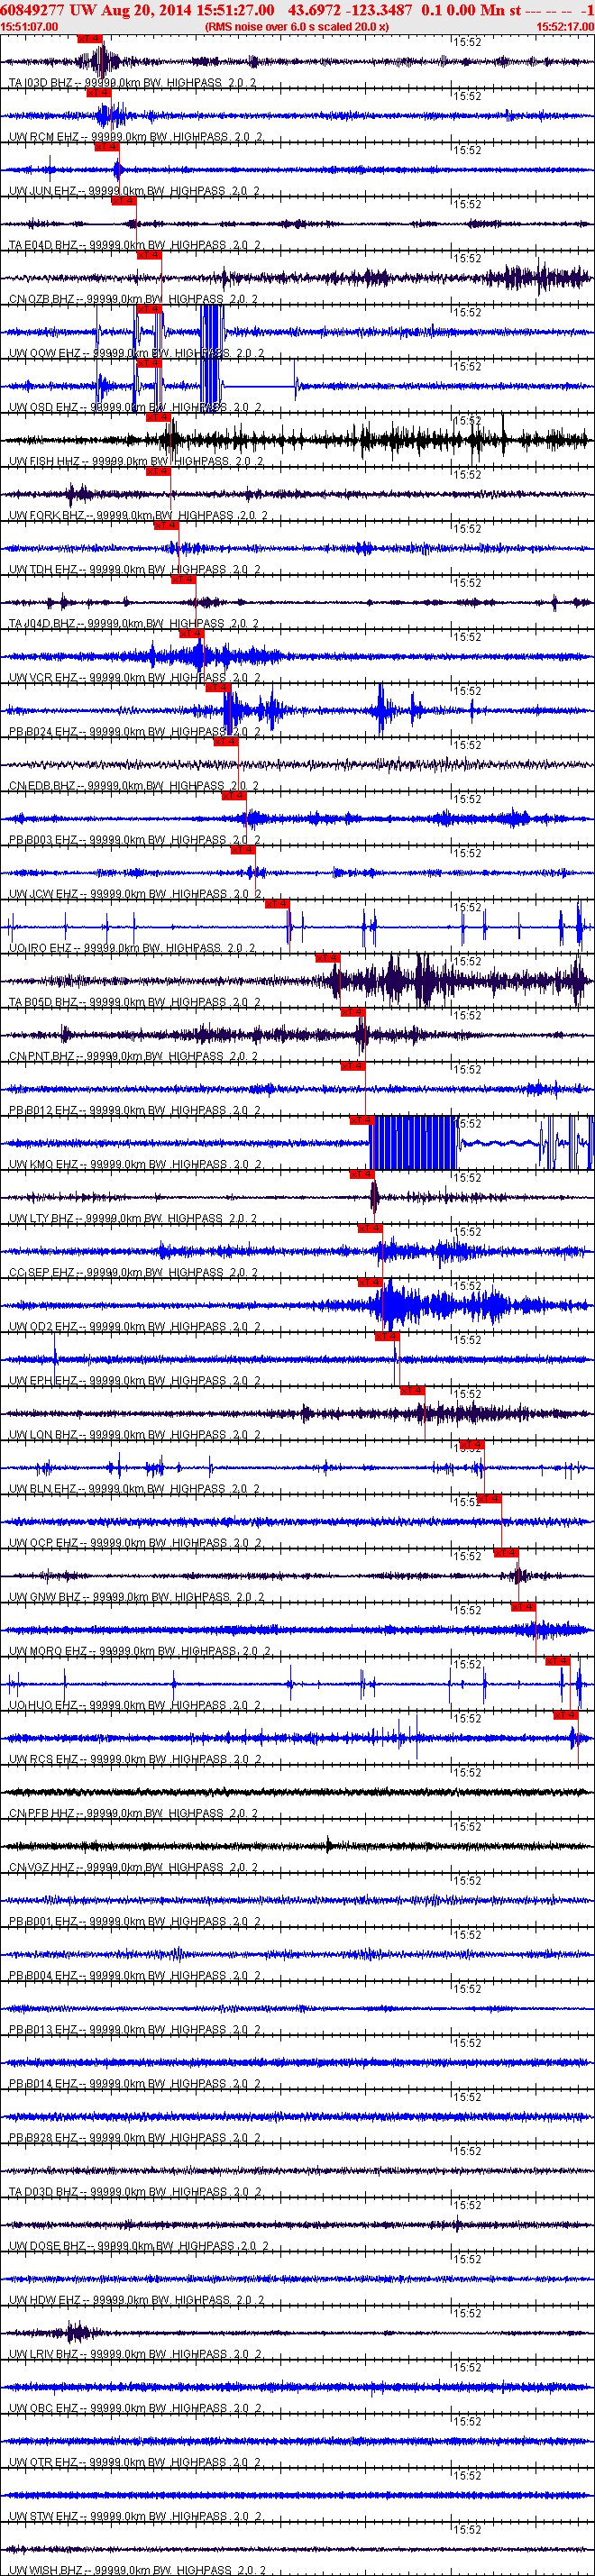Select the UW JUN EHZ station label
The width and height of the screenshot is (595, 2576).
(x=134, y=191)
